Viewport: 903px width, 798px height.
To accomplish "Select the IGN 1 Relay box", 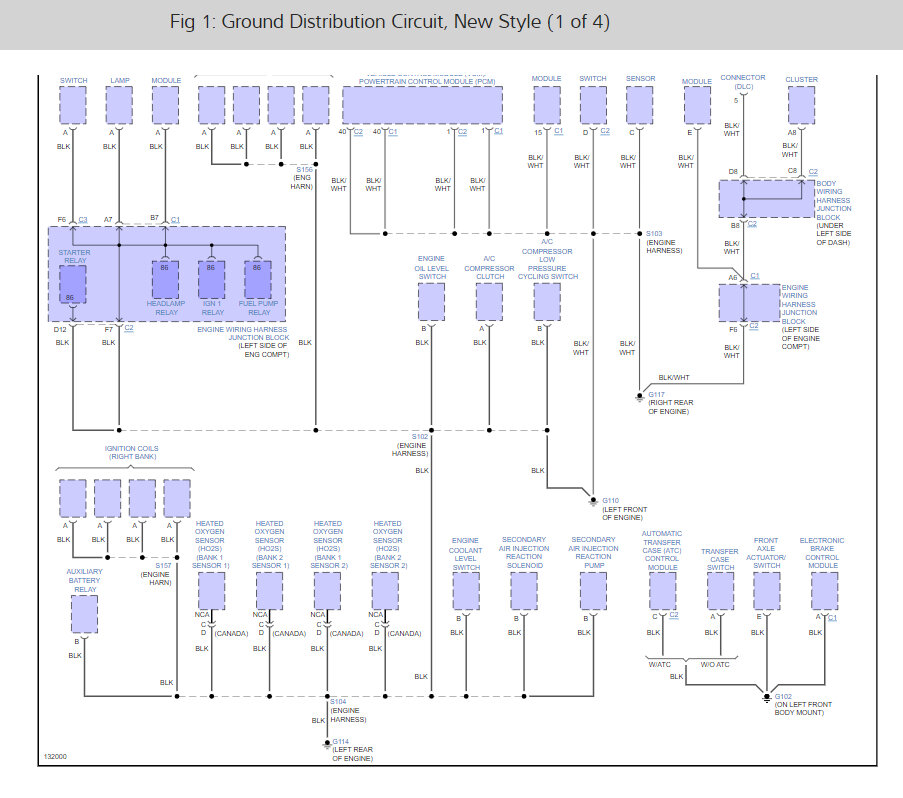I will (x=211, y=280).
